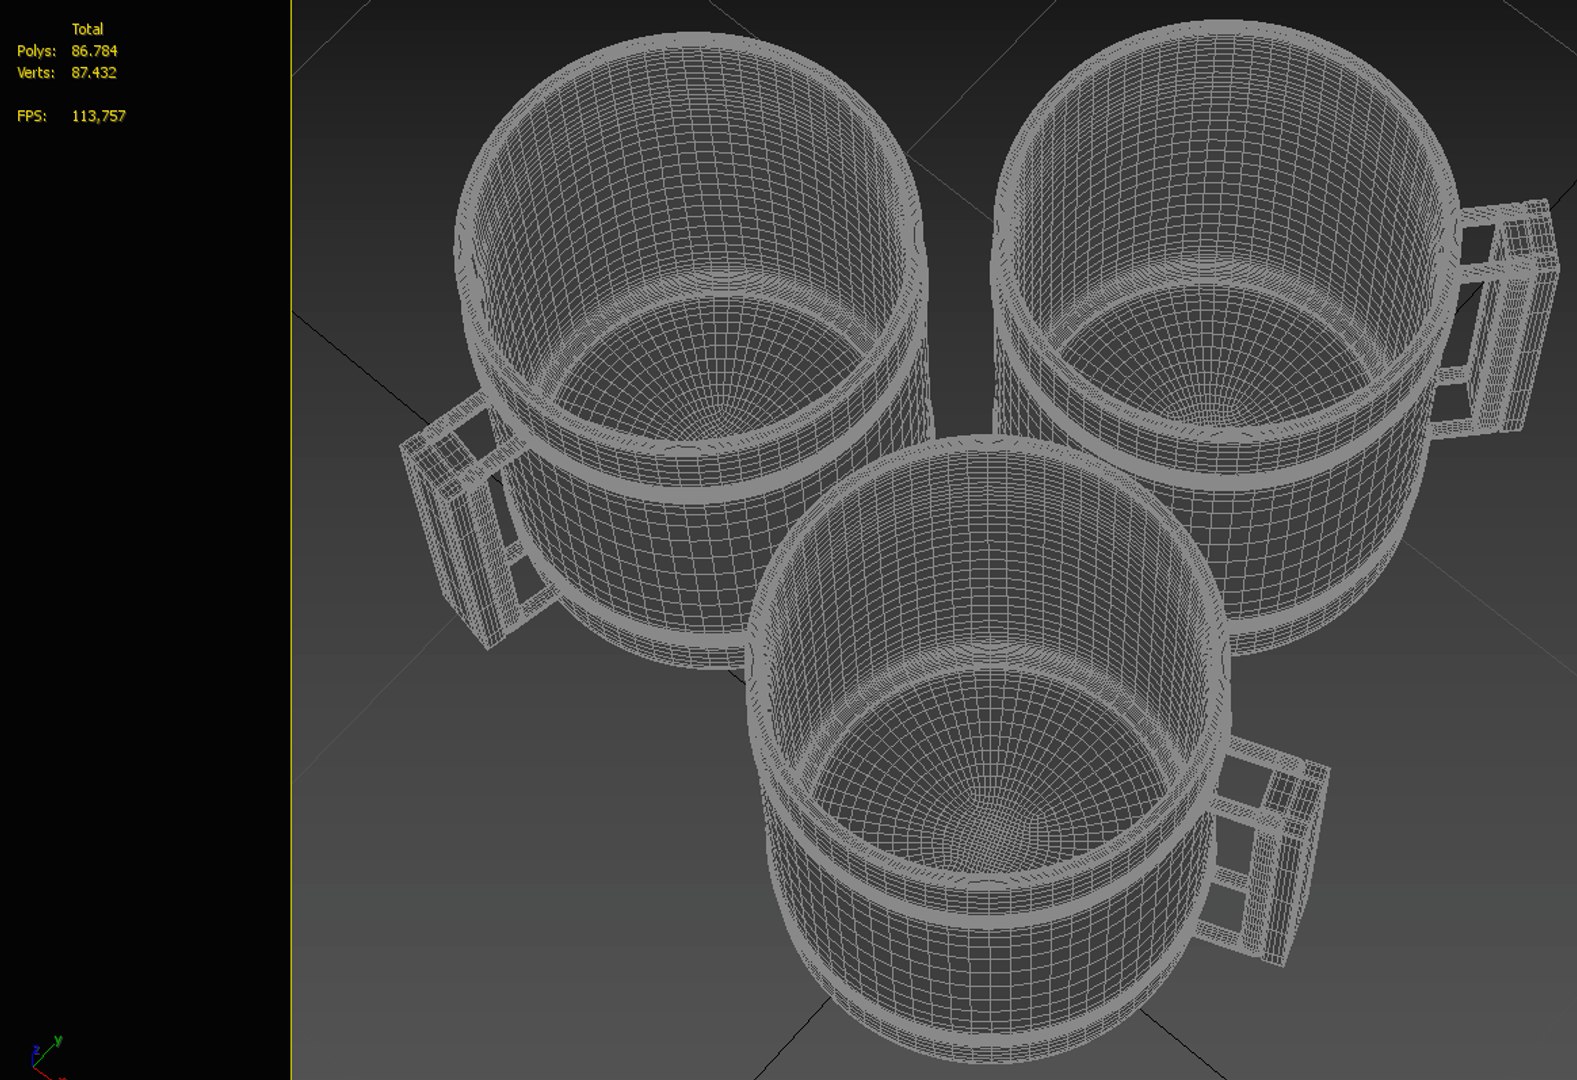This screenshot has width=1577, height=1080.
Task: Click the FPS: label
Action: (x=31, y=116)
